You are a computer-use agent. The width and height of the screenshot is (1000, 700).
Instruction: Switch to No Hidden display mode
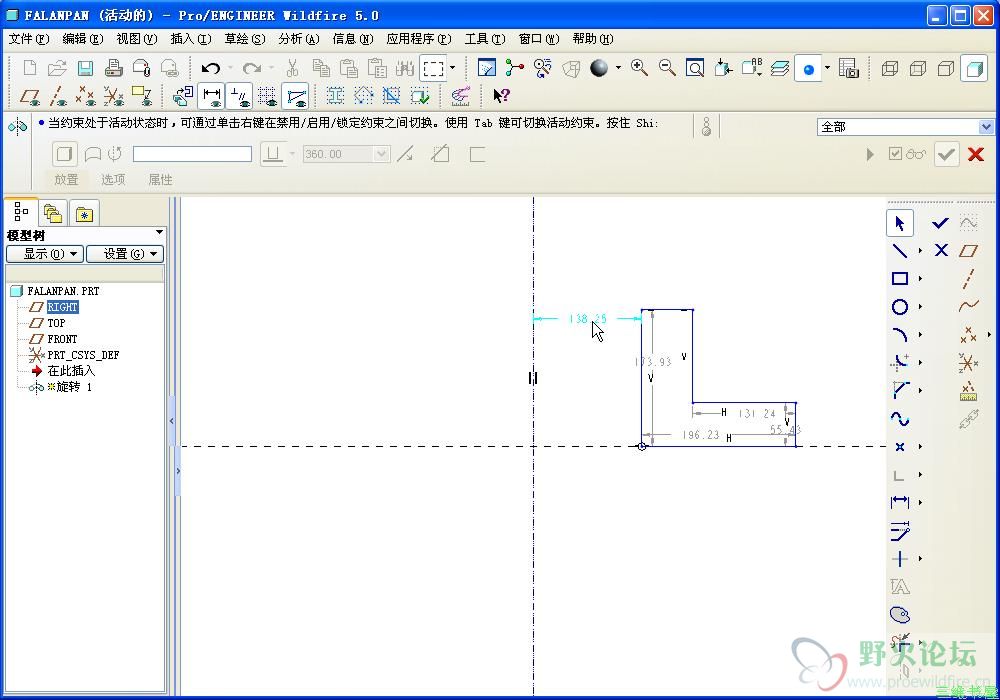[945, 68]
